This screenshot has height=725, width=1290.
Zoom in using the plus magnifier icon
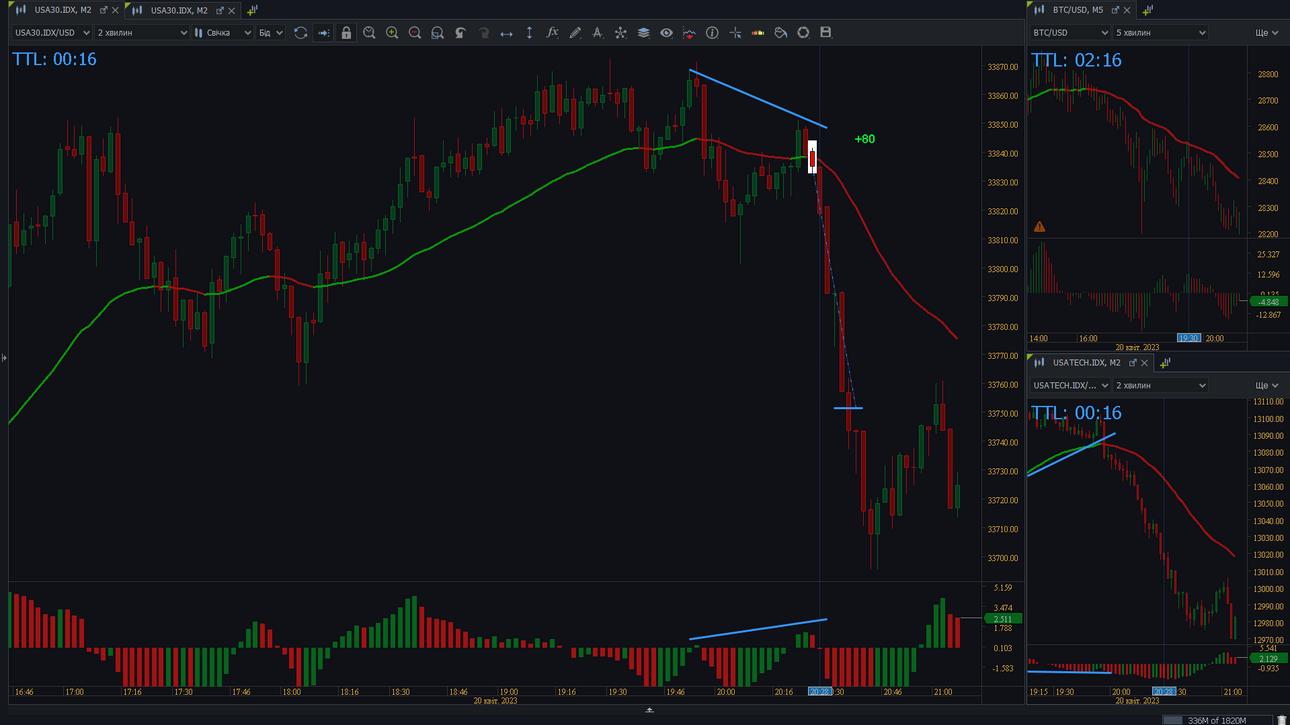pos(392,33)
